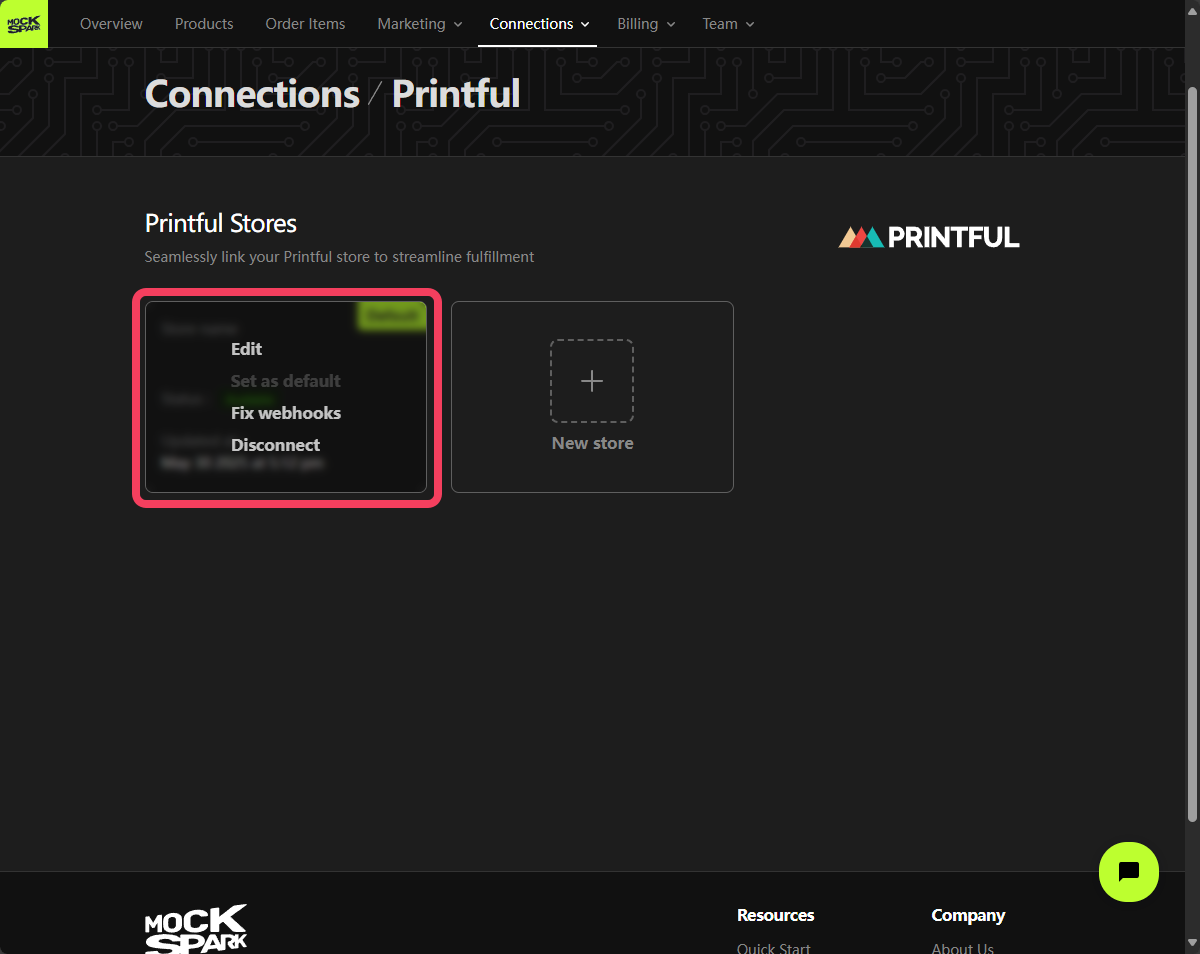Choose Disconnect for the store
This screenshot has height=954, width=1200.
click(276, 445)
